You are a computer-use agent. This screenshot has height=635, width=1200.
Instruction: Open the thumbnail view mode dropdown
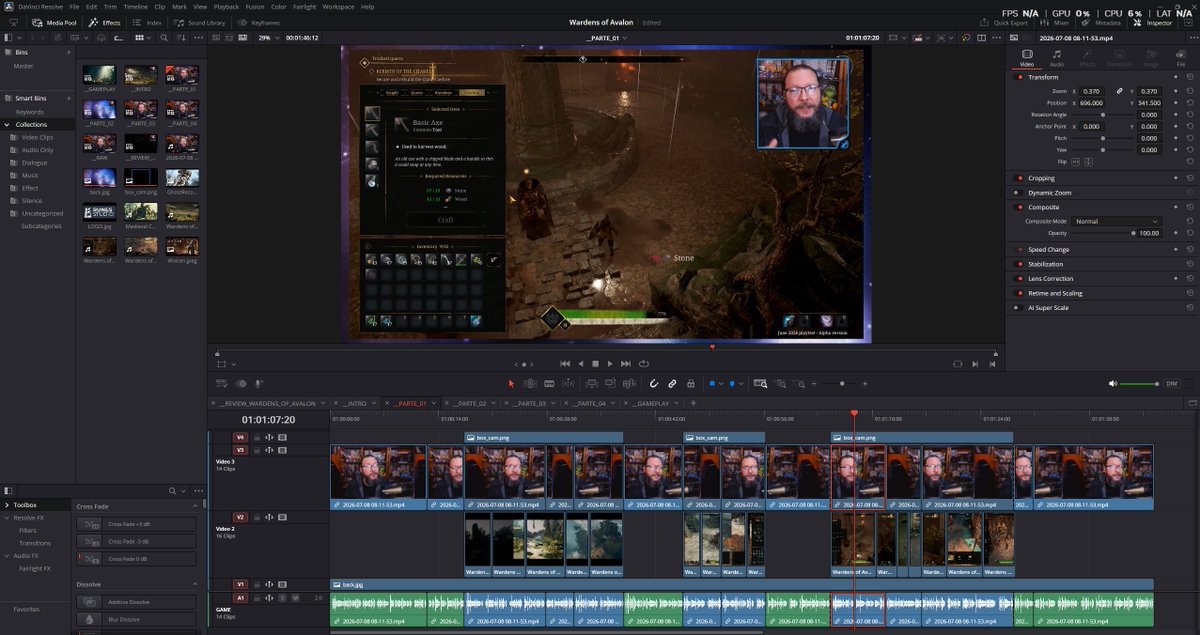(x=142, y=38)
